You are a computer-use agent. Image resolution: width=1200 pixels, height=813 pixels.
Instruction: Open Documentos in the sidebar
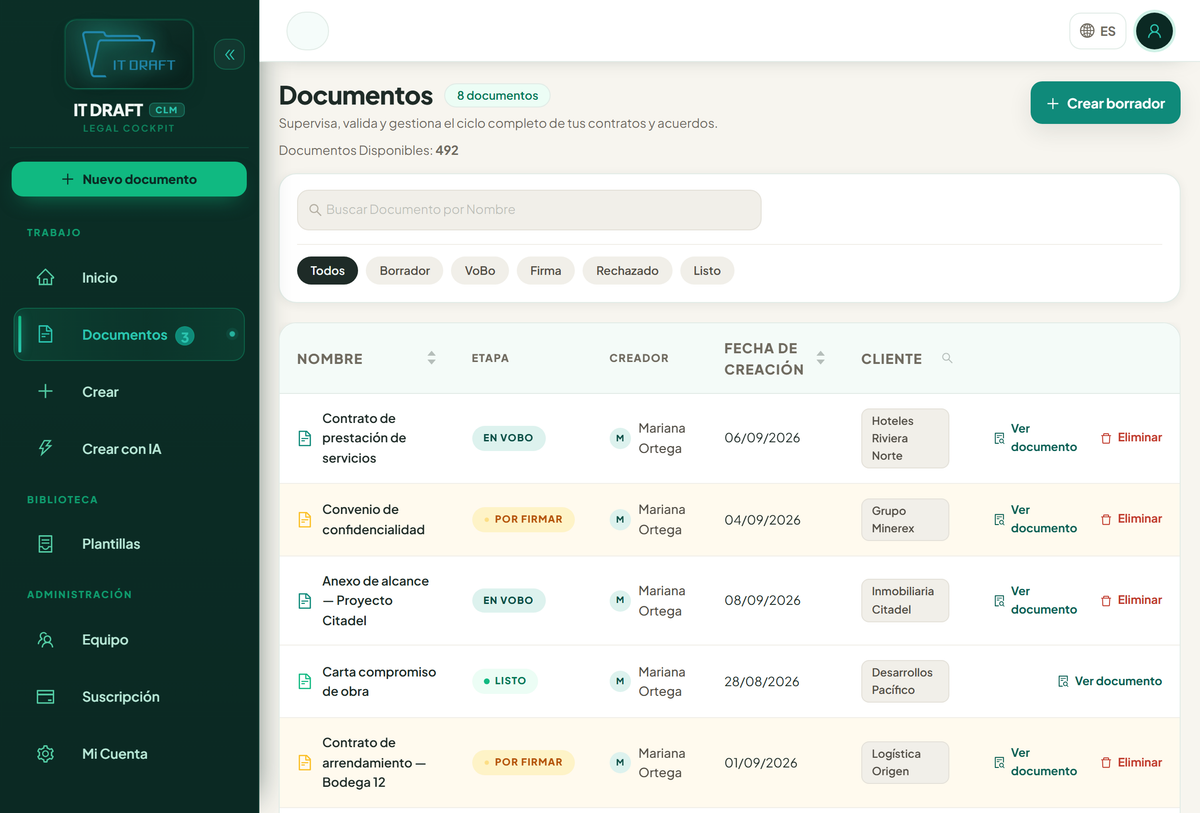(x=129, y=335)
